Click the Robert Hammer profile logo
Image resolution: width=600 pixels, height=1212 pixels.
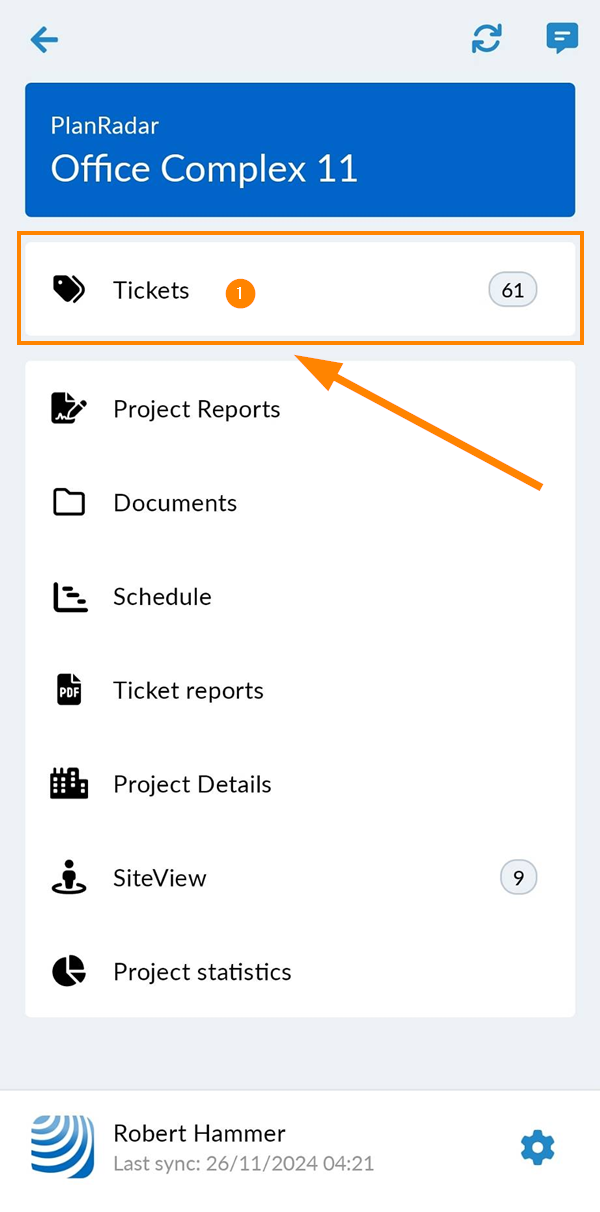[x=63, y=1147]
